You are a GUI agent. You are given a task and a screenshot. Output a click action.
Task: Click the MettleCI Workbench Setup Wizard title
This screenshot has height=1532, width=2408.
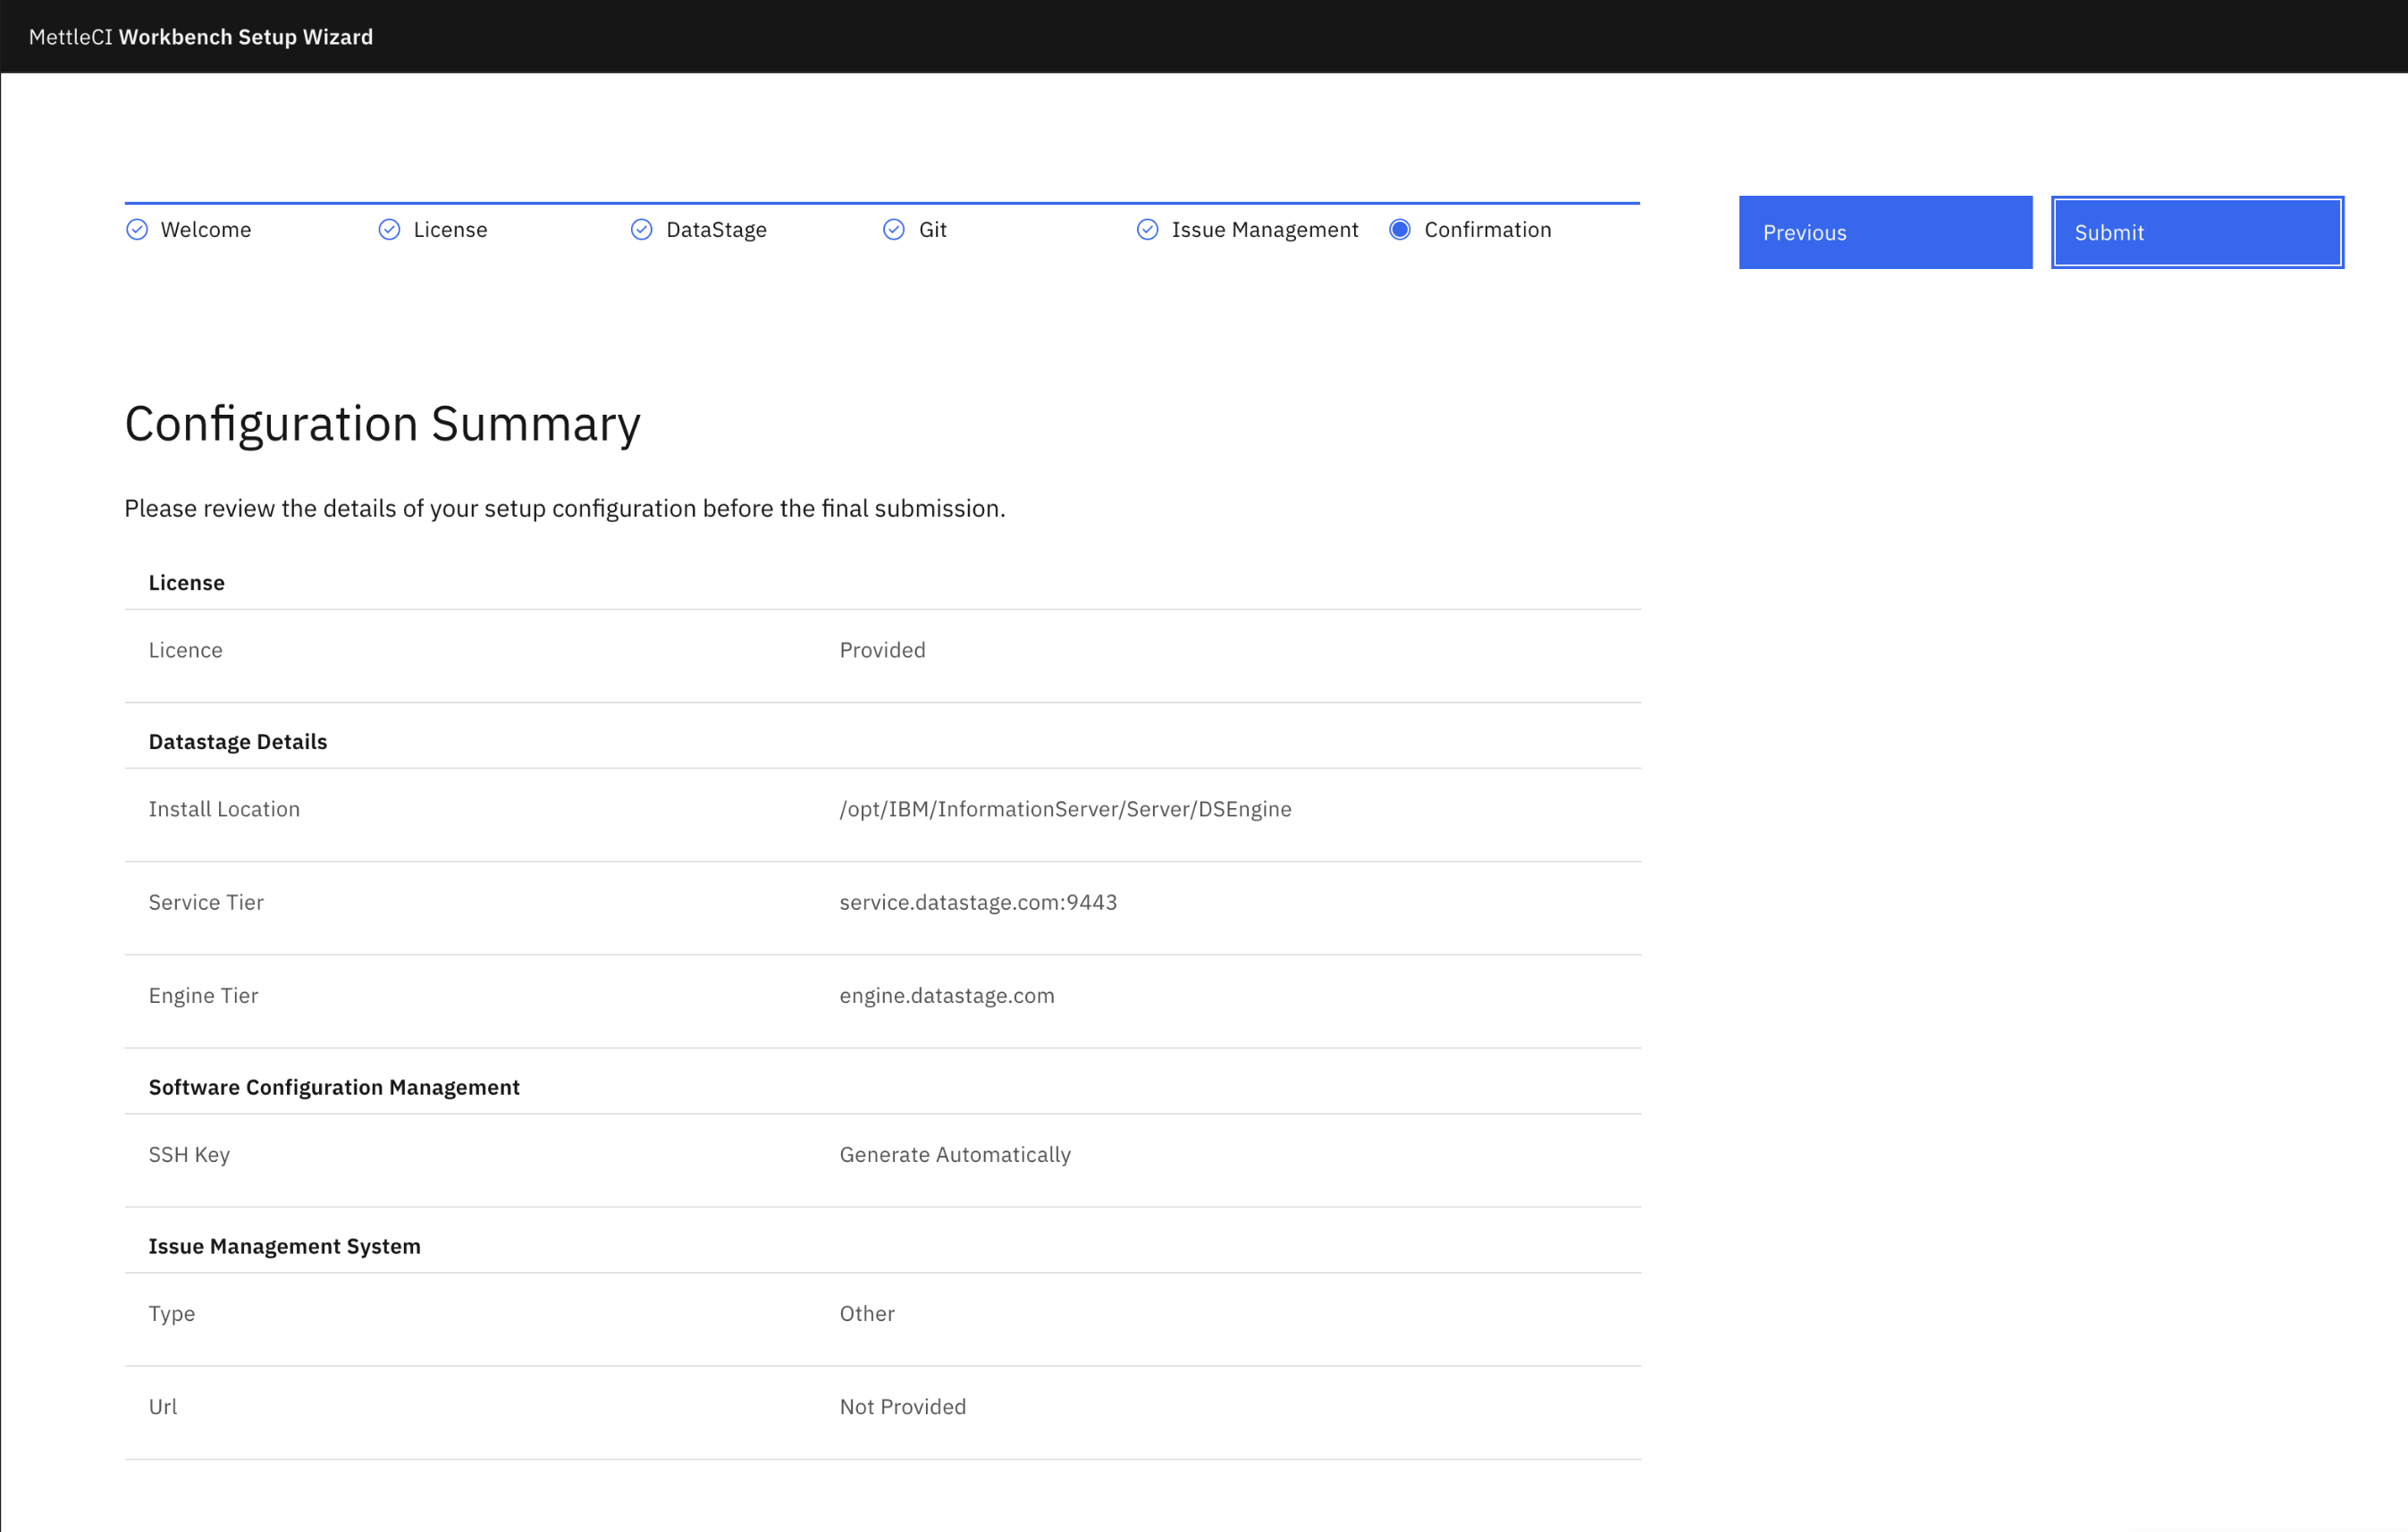tap(201, 37)
